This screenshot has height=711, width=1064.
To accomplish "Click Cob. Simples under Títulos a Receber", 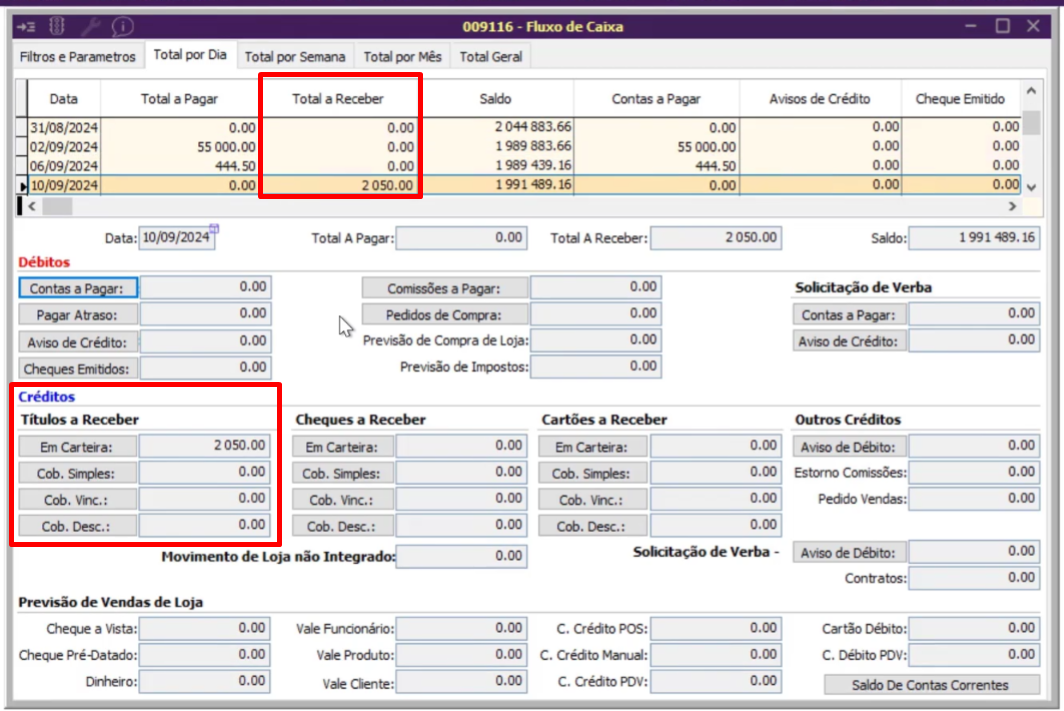I will [77, 474].
